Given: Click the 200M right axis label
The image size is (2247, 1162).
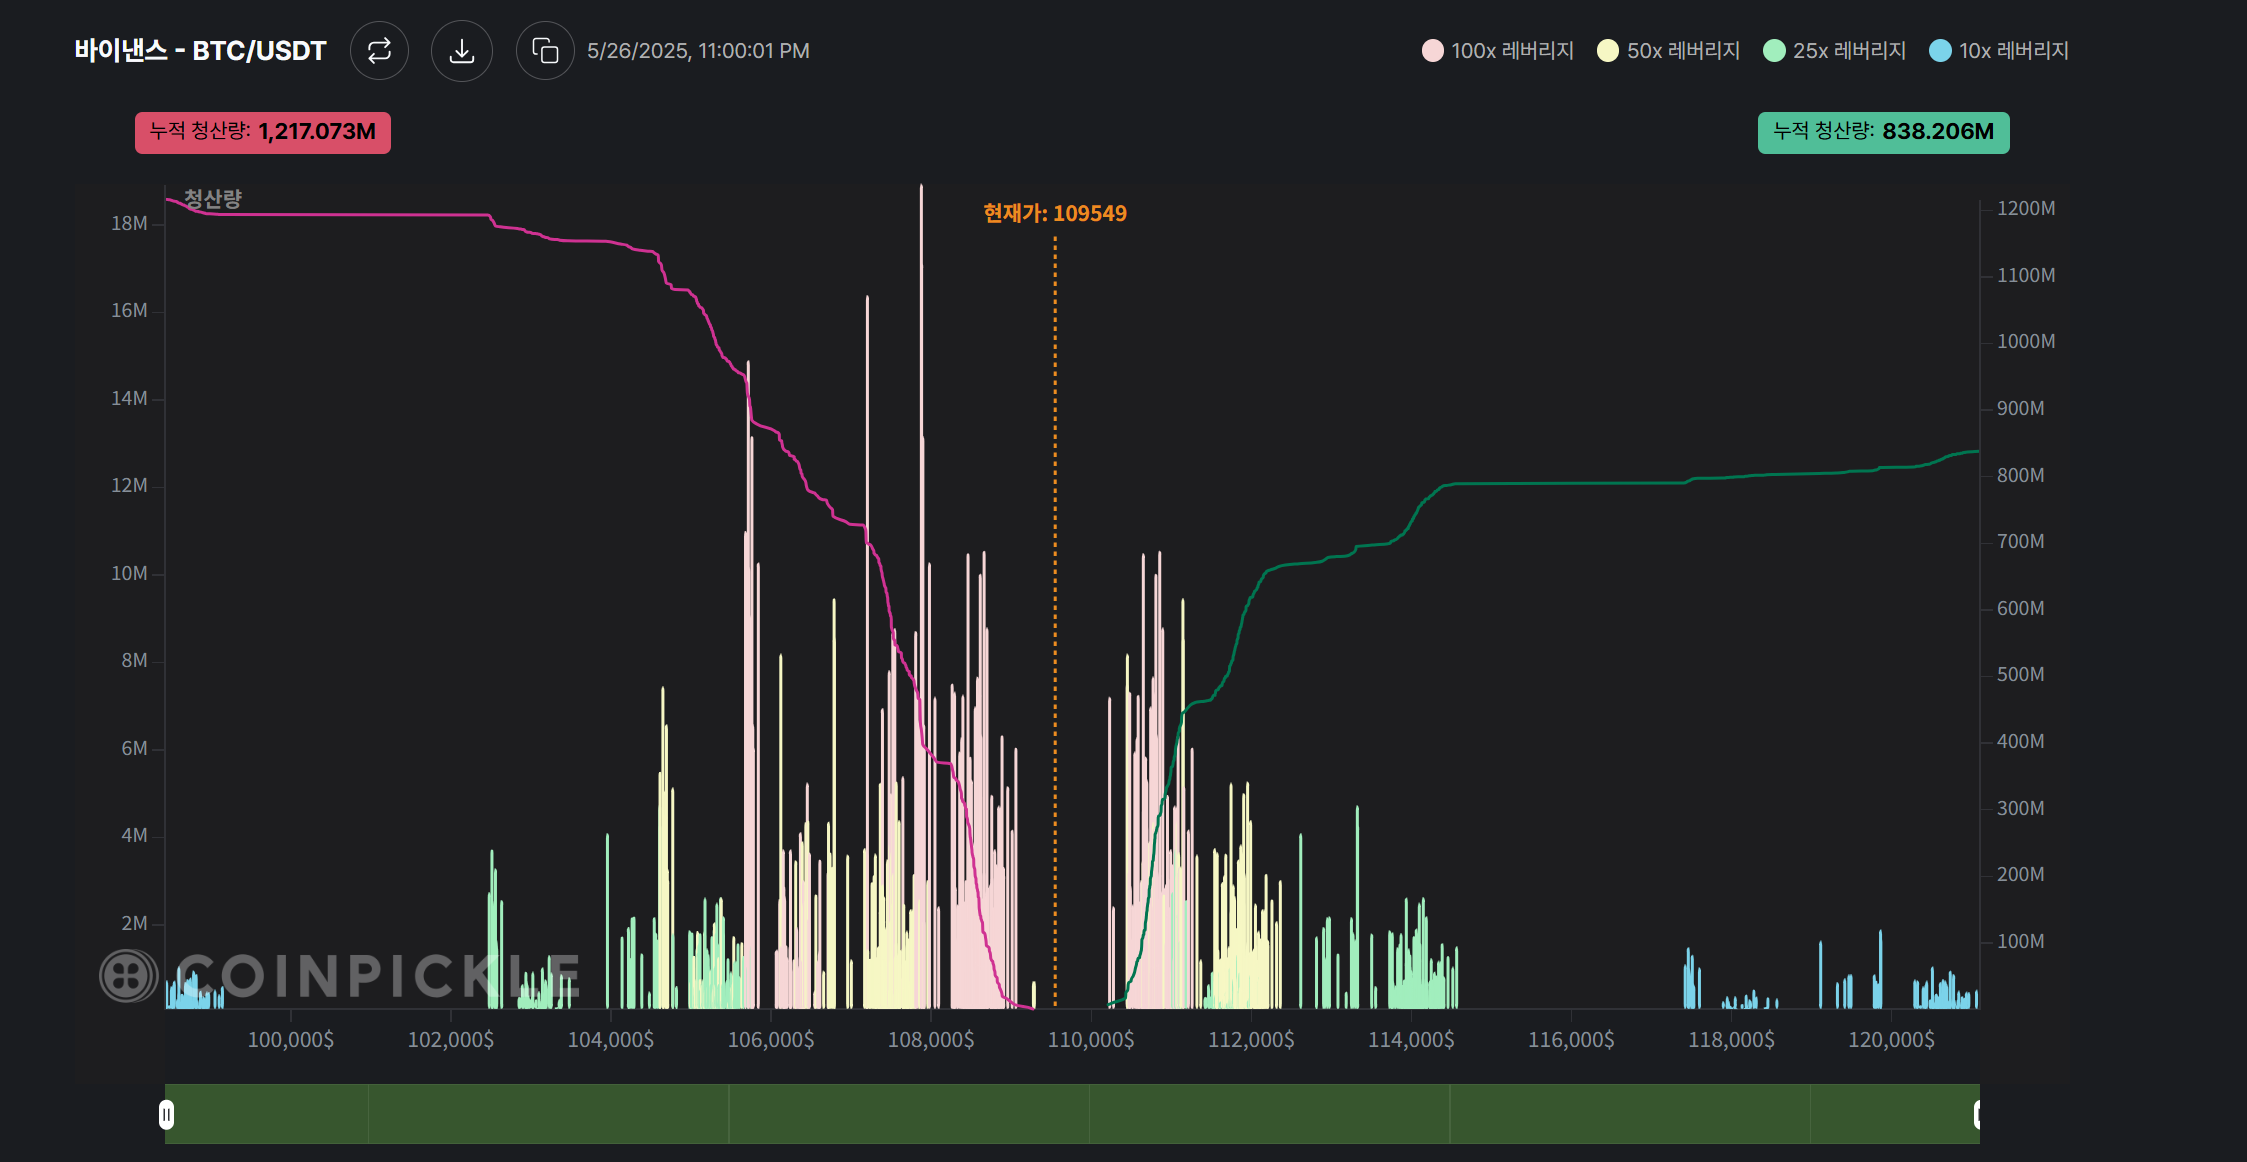Looking at the screenshot, I should pos(2020,875).
